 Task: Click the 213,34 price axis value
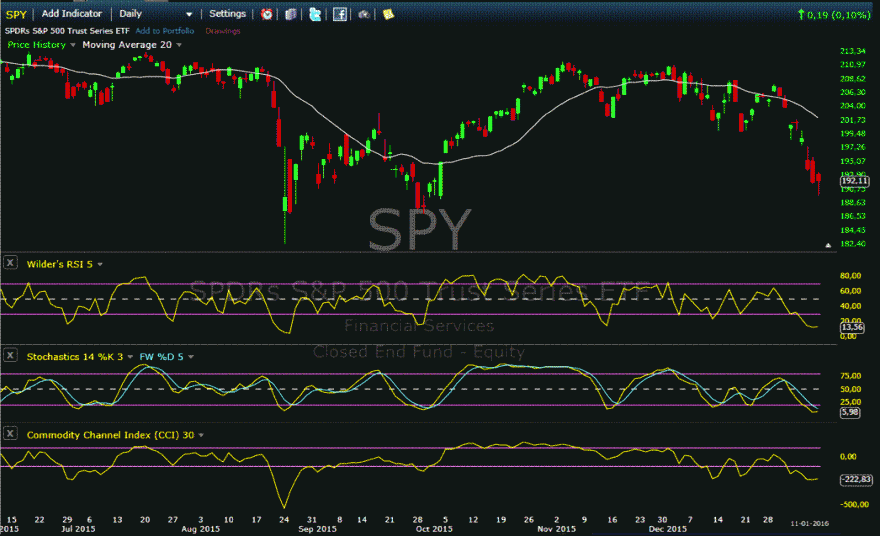(x=852, y=51)
